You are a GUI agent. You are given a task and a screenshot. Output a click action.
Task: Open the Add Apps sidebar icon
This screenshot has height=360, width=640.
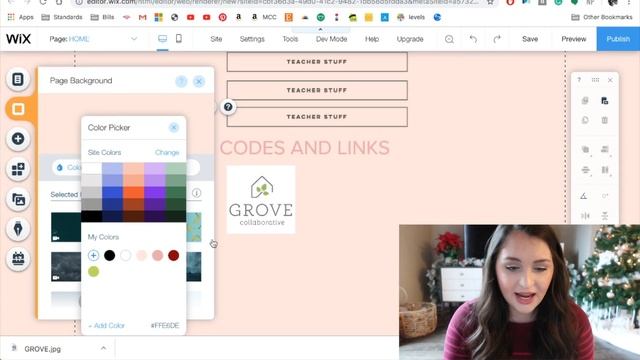click(18, 169)
